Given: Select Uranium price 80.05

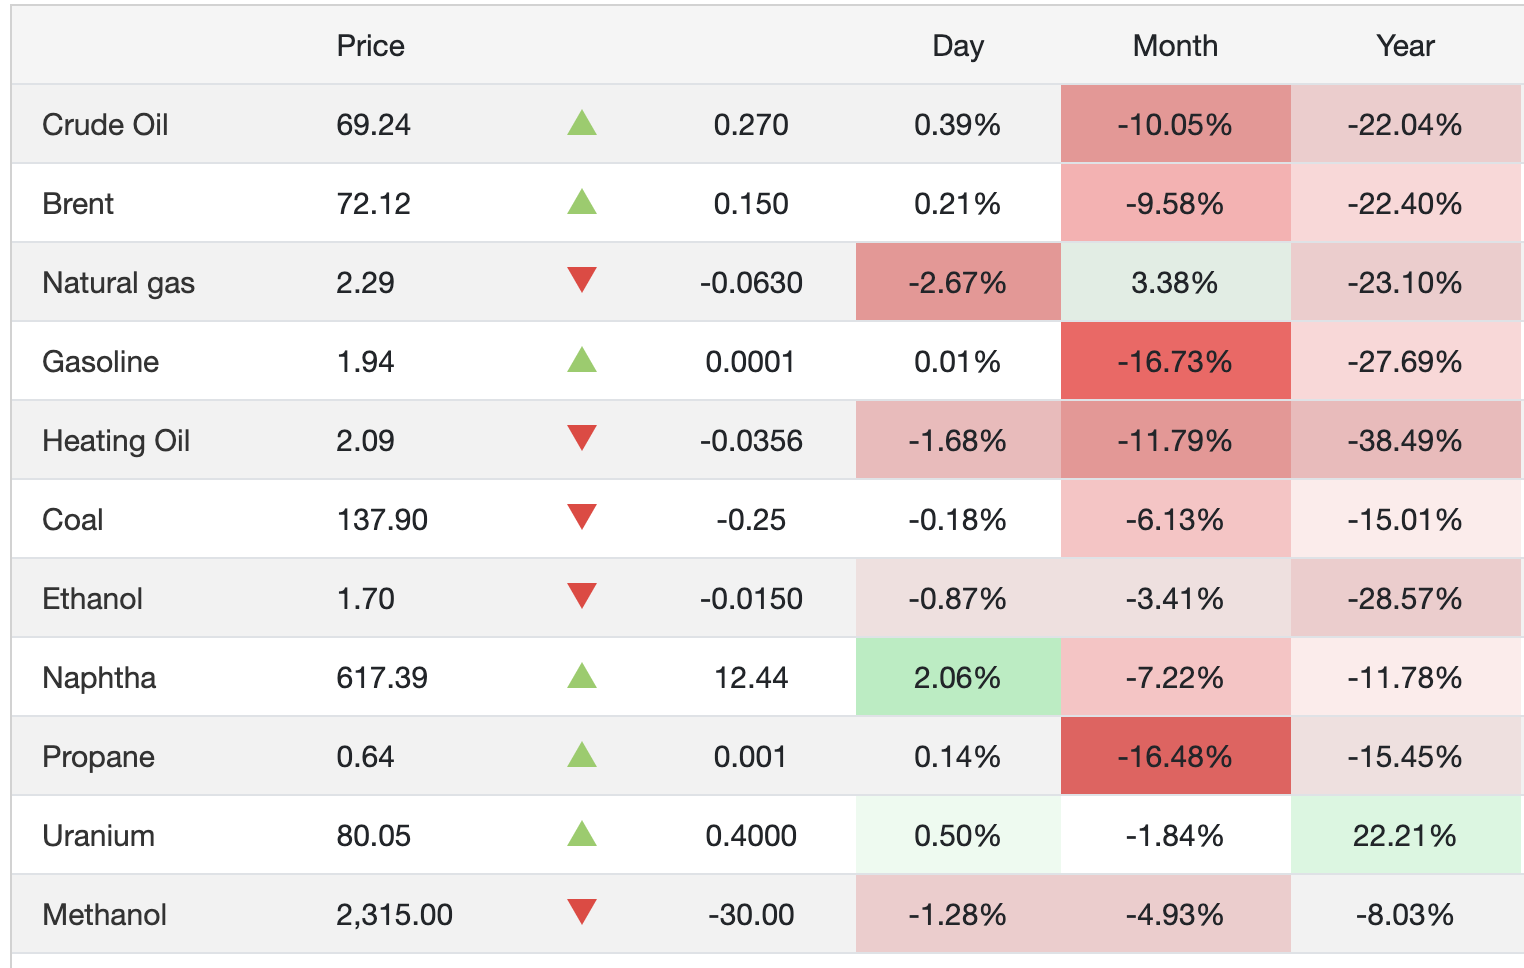Looking at the screenshot, I should [373, 836].
